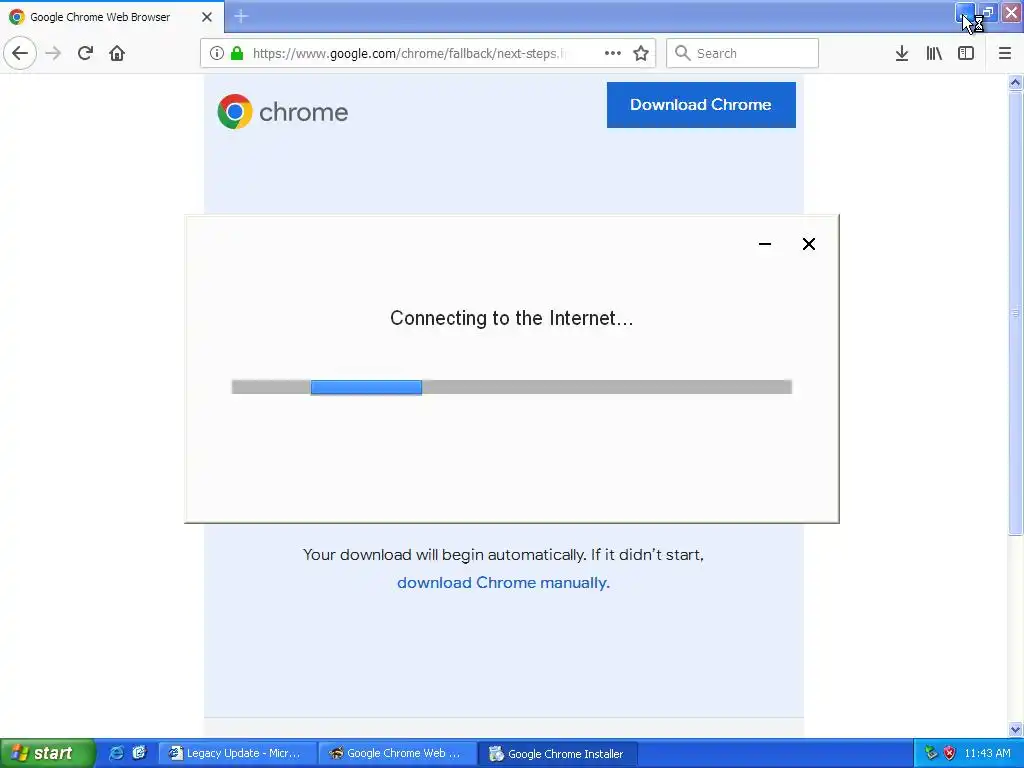The width and height of the screenshot is (1024, 768).
Task: Click the Download Chrome button
Action: click(x=701, y=104)
